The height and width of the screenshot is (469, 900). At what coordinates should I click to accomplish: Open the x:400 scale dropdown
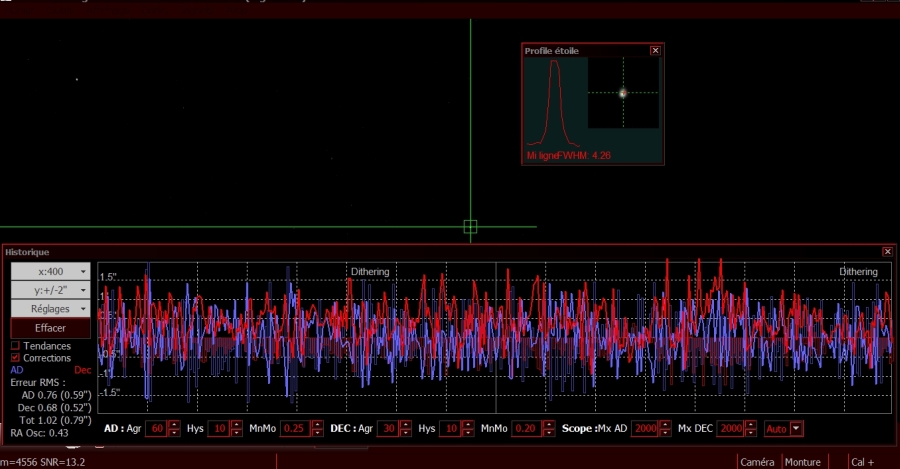tap(51, 271)
